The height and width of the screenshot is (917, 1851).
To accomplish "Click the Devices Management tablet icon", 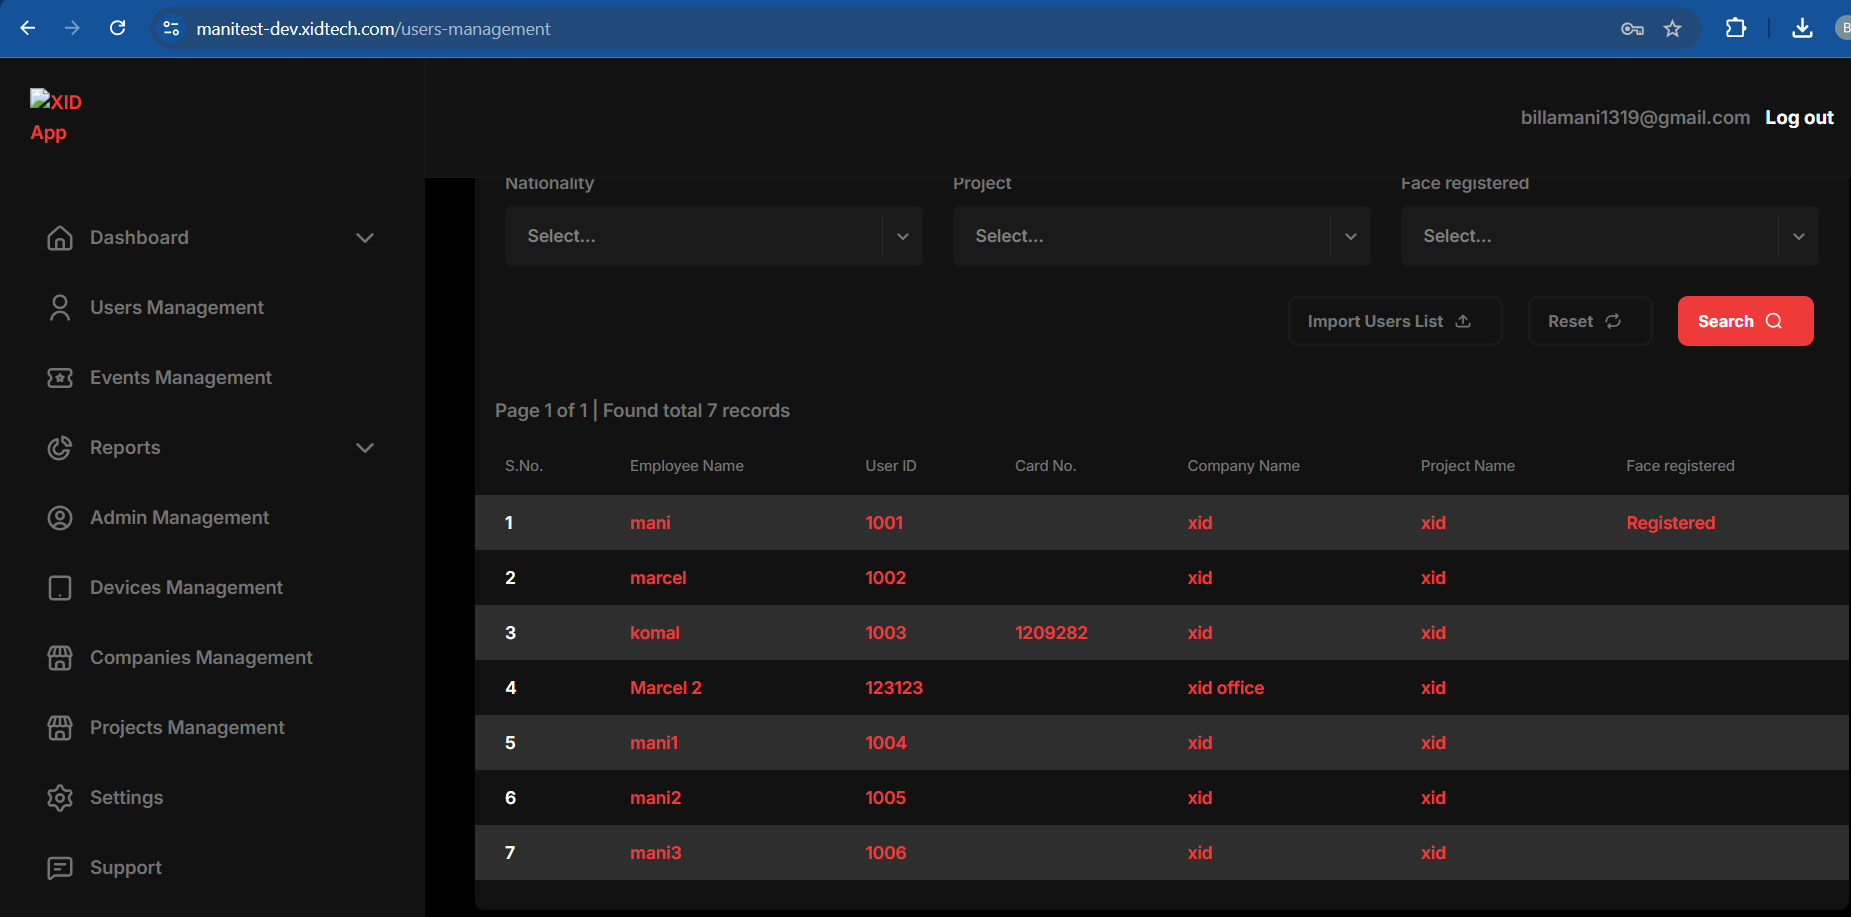I will coord(60,588).
